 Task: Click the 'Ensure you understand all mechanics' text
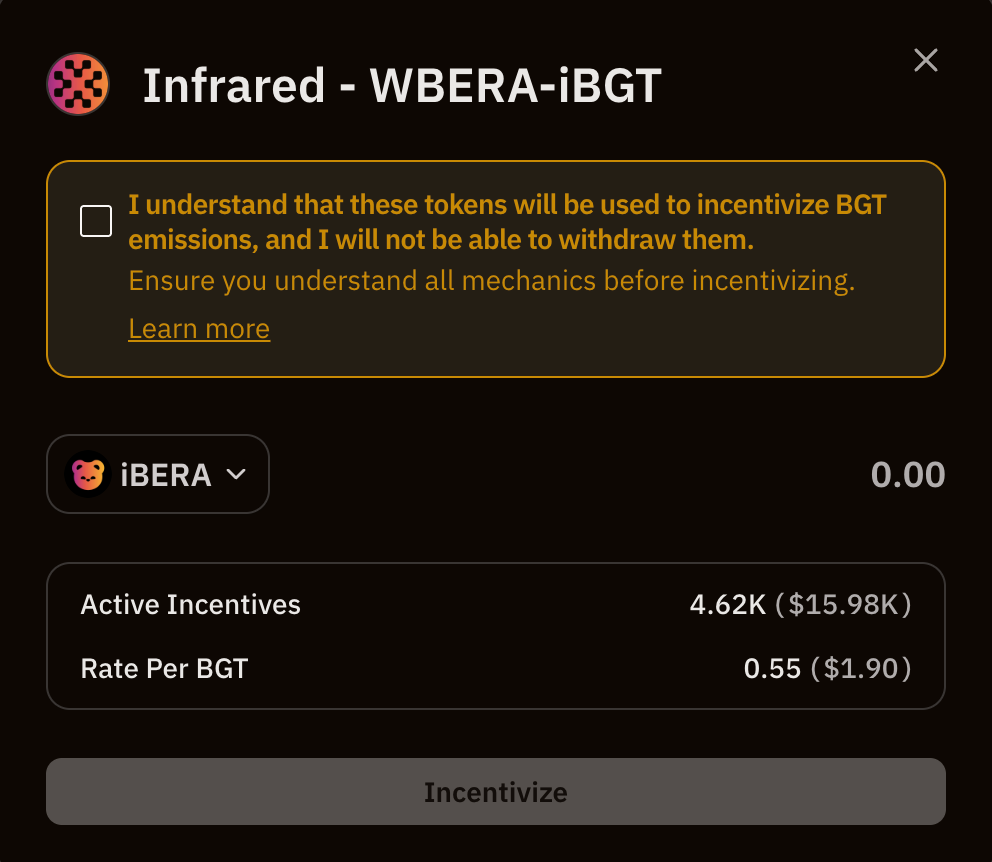[492, 280]
